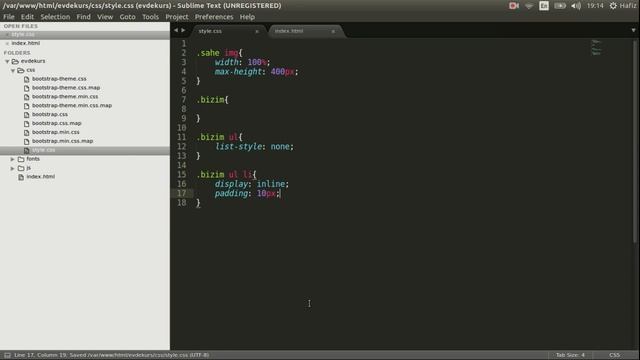The image size is (640, 360).
Task: Open bootstrap.css.map in sidebar
Action: coord(57,123)
